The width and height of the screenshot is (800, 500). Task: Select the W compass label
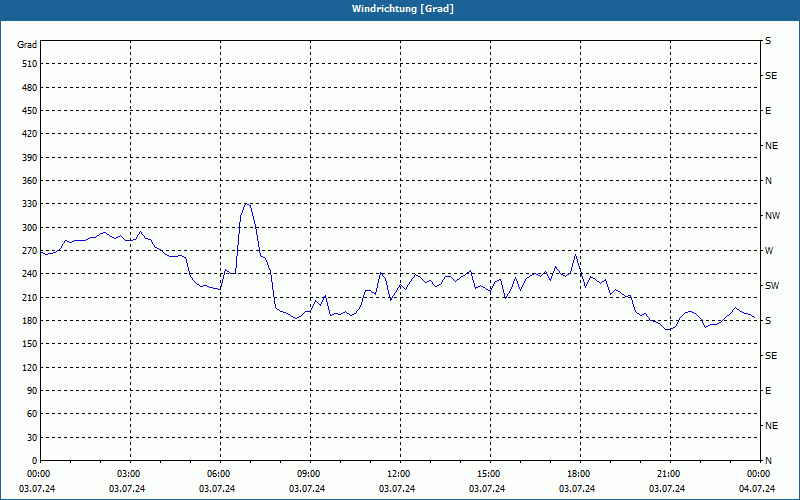click(769, 251)
